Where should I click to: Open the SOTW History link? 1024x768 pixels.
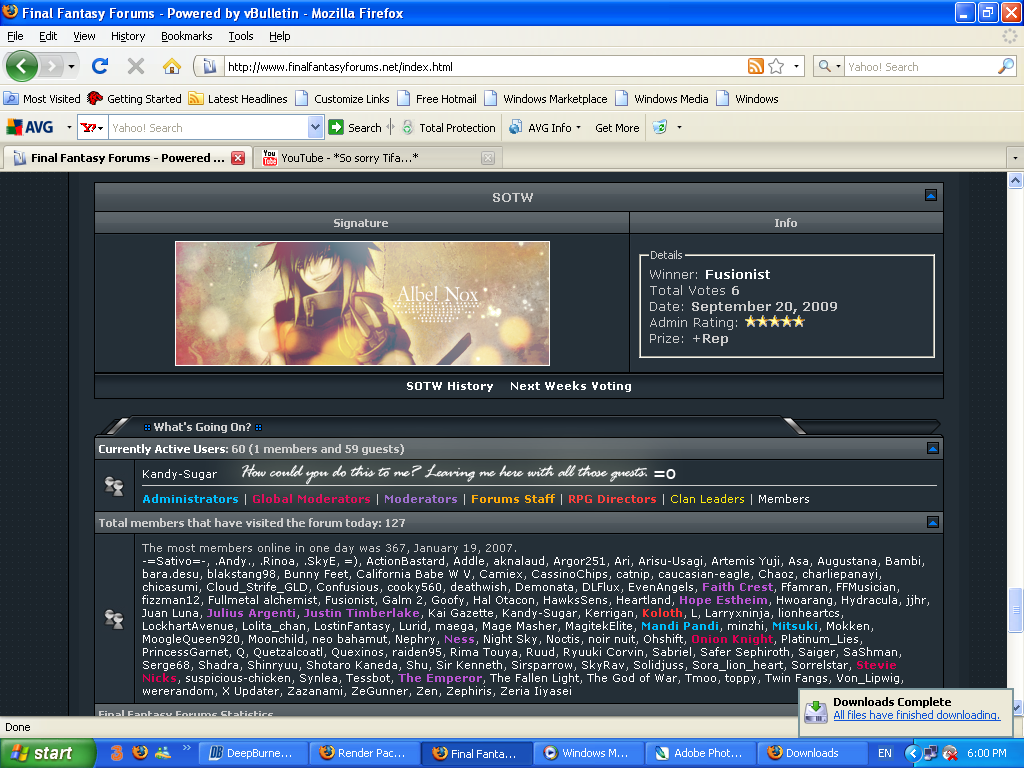[x=449, y=386]
